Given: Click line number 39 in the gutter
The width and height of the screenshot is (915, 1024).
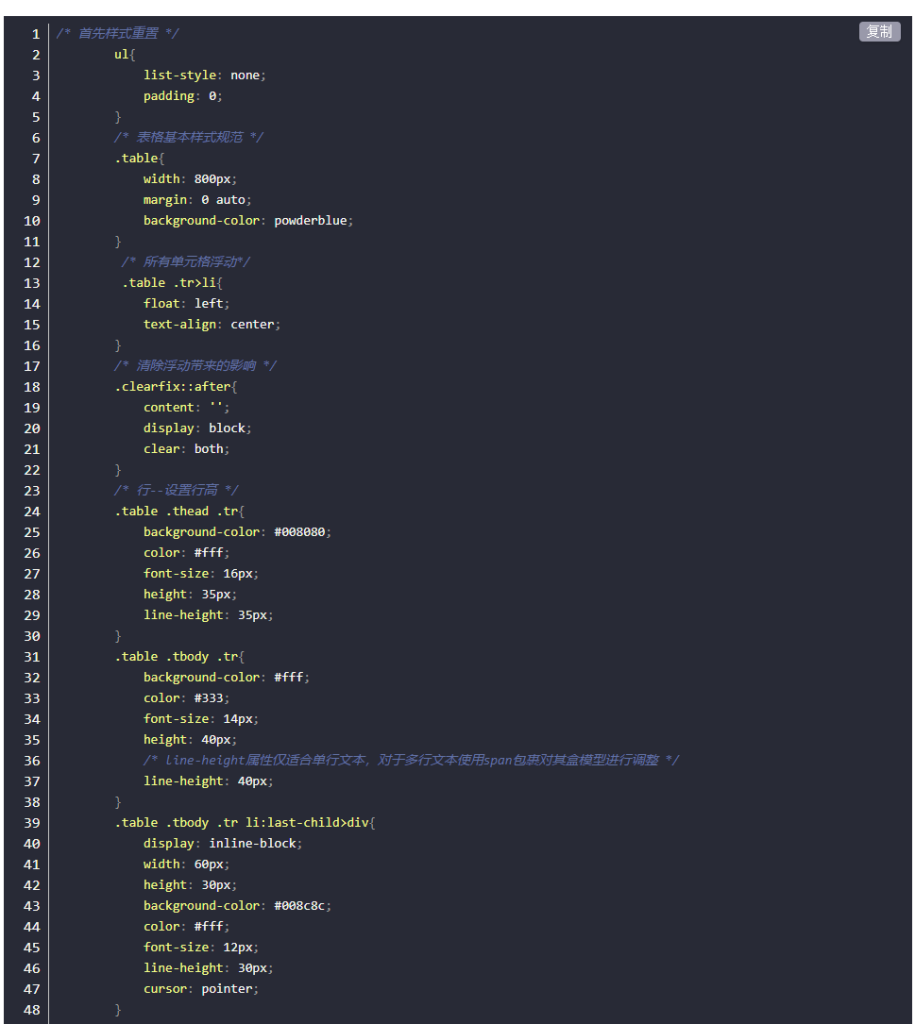Looking at the screenshot, I should tap(32, 822).
